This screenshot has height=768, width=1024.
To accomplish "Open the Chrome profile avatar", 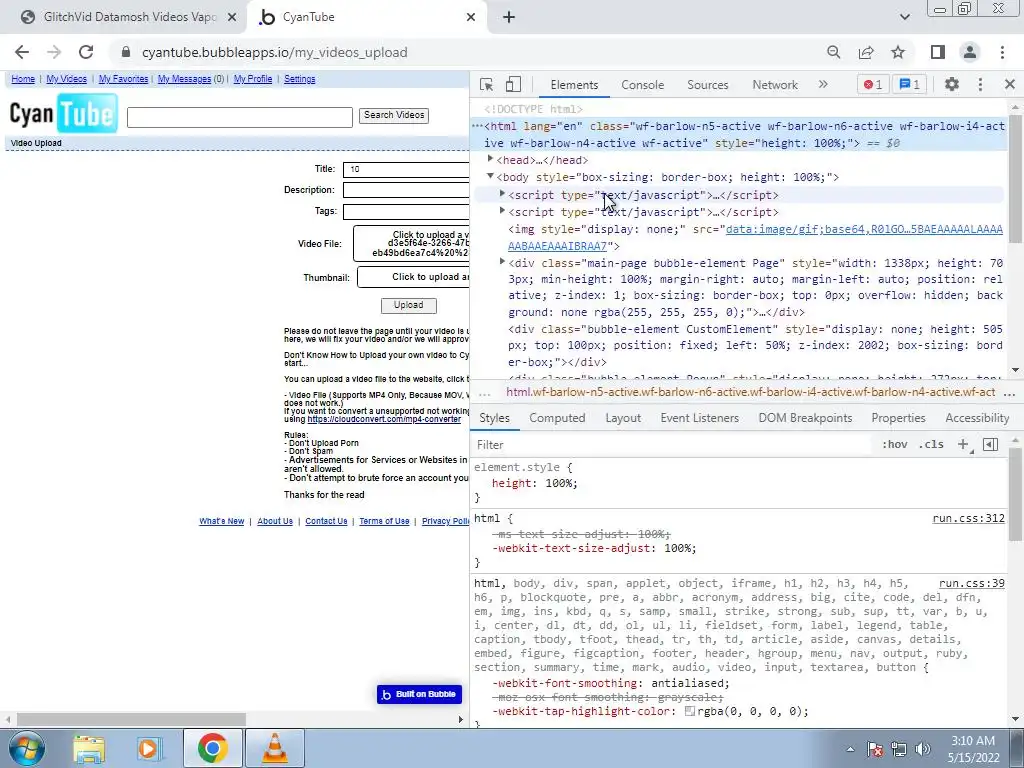I will click(970, 52).
